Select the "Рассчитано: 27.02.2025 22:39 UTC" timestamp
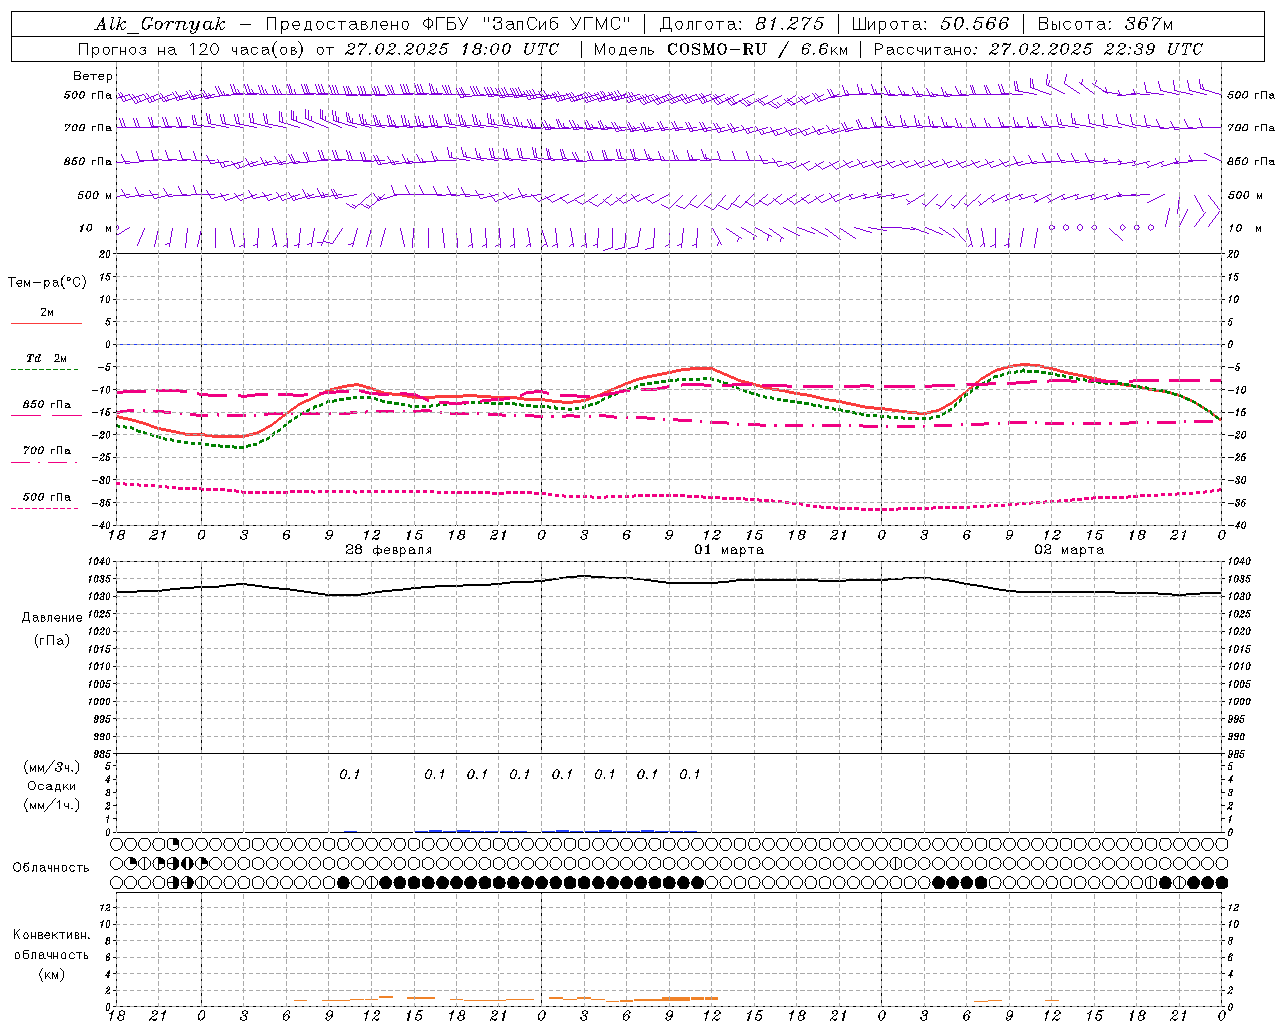 point(1038,49)
